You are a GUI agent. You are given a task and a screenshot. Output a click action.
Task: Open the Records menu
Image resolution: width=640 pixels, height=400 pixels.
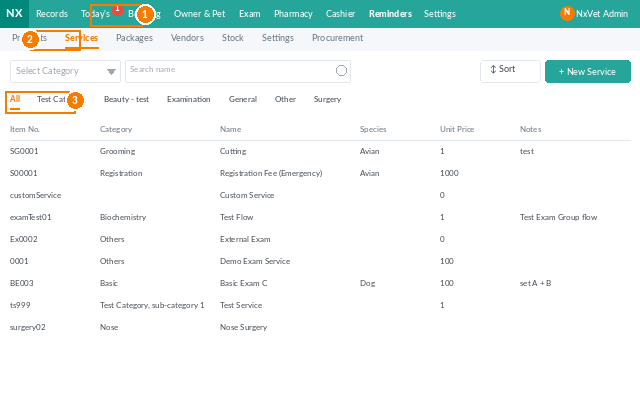pos(52,14)
